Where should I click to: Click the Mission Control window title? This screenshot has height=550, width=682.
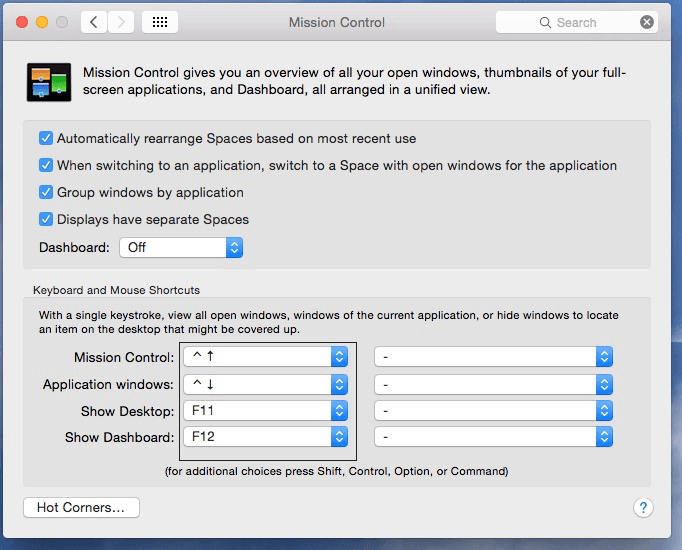click(x=337, y=23)
